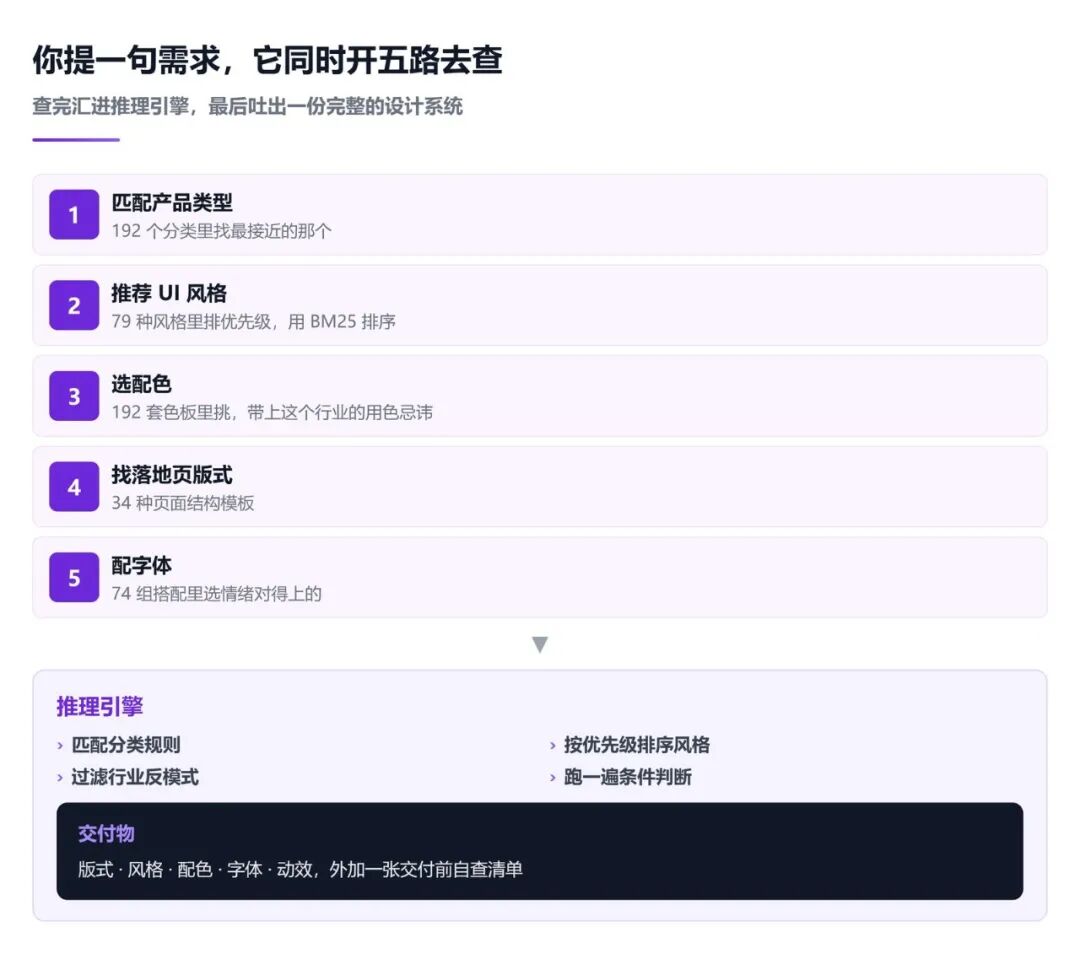Click the purple number 3 badge
Screen dimensions: 1080x959
pos(74,396)
